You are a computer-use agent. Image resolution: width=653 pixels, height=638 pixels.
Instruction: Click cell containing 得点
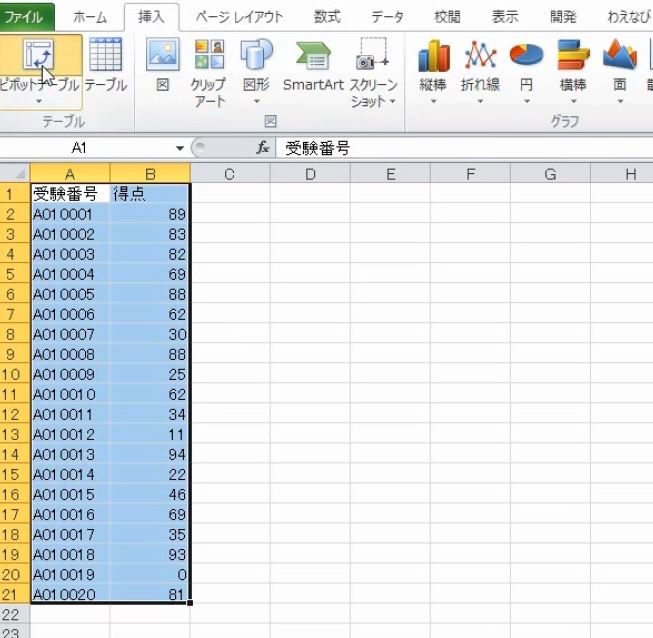150,194
